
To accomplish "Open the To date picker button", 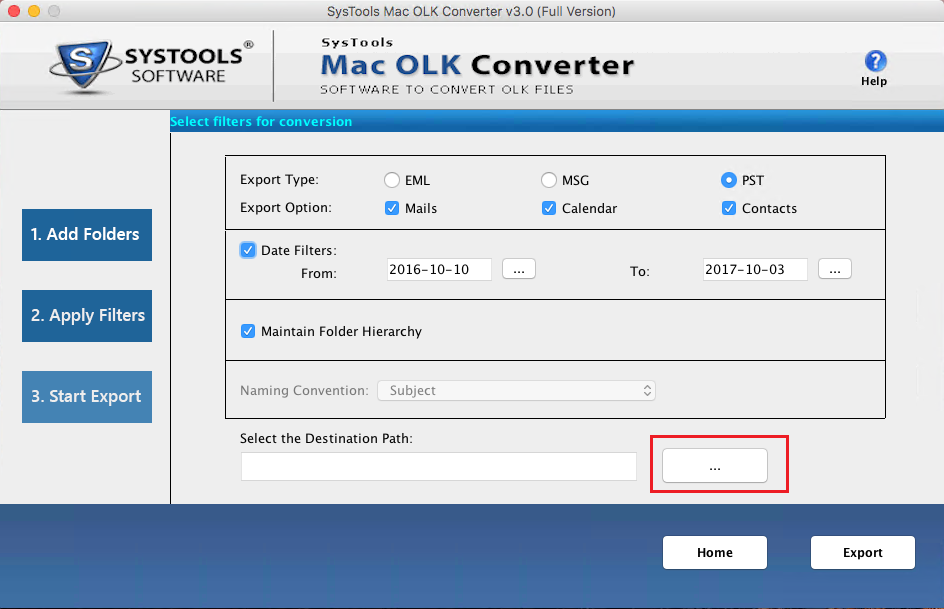I will [835, 269].
